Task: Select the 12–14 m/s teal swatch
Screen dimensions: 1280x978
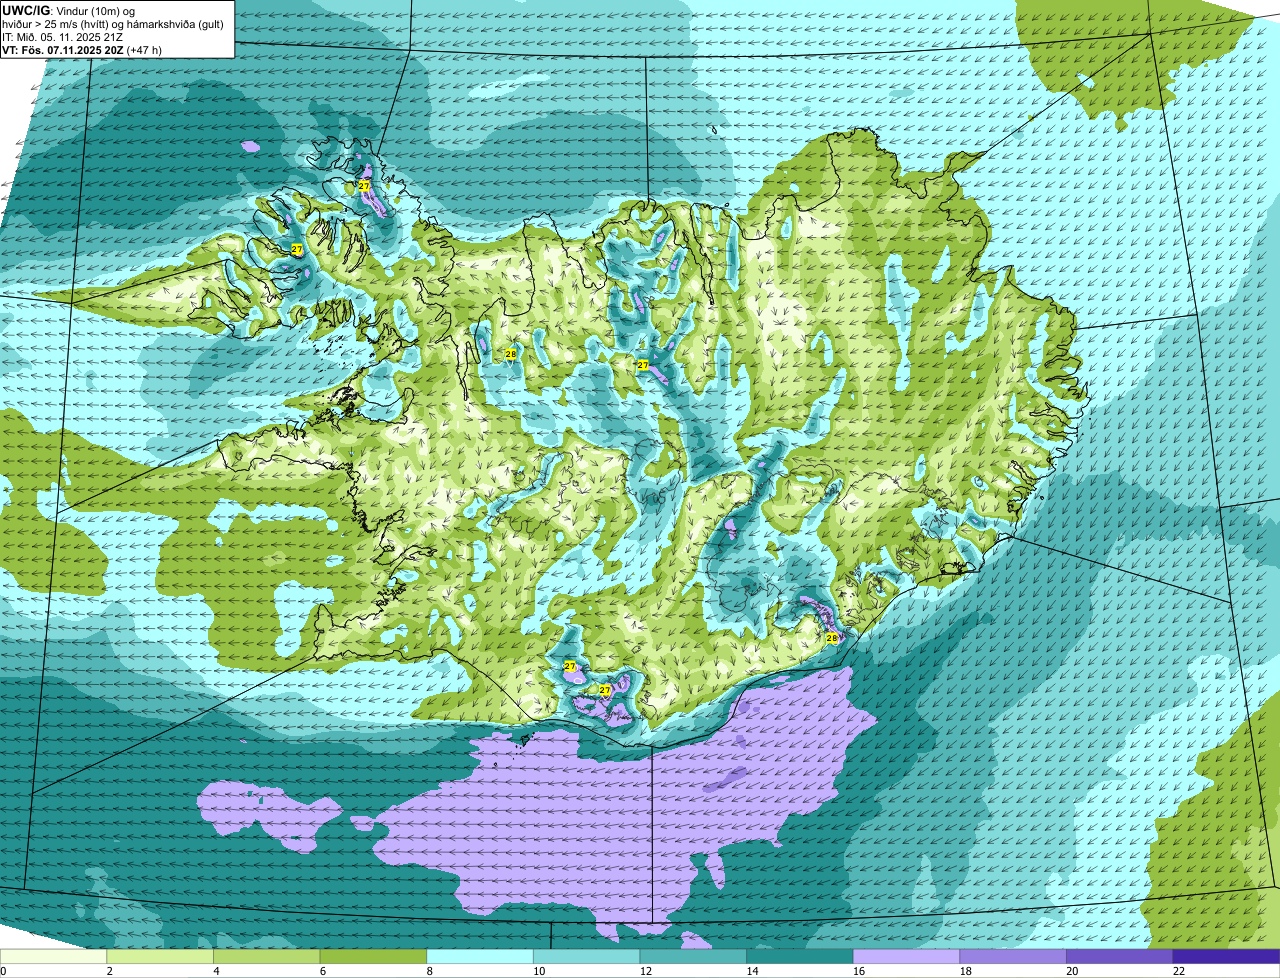Action: (693, 956)
